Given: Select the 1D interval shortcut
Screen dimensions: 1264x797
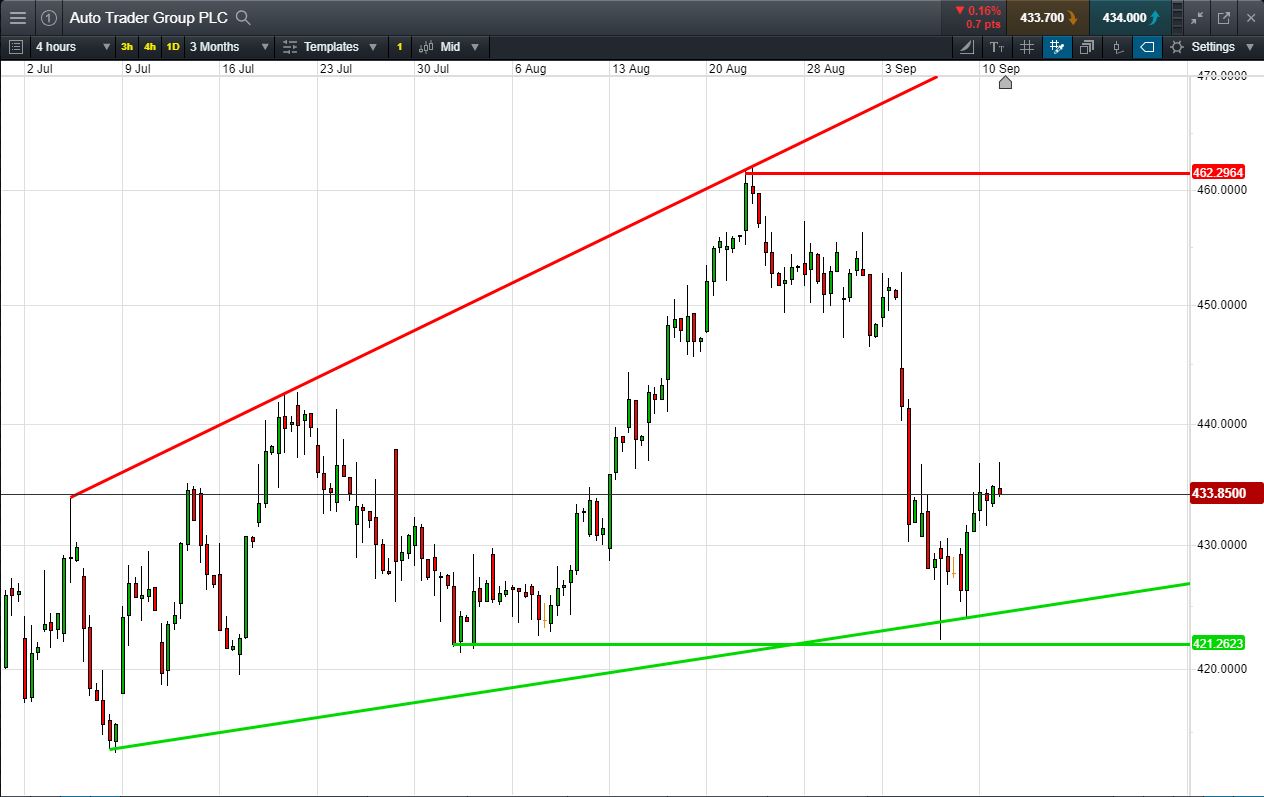Looking at the screenshot, I should [x=173, y=47].
